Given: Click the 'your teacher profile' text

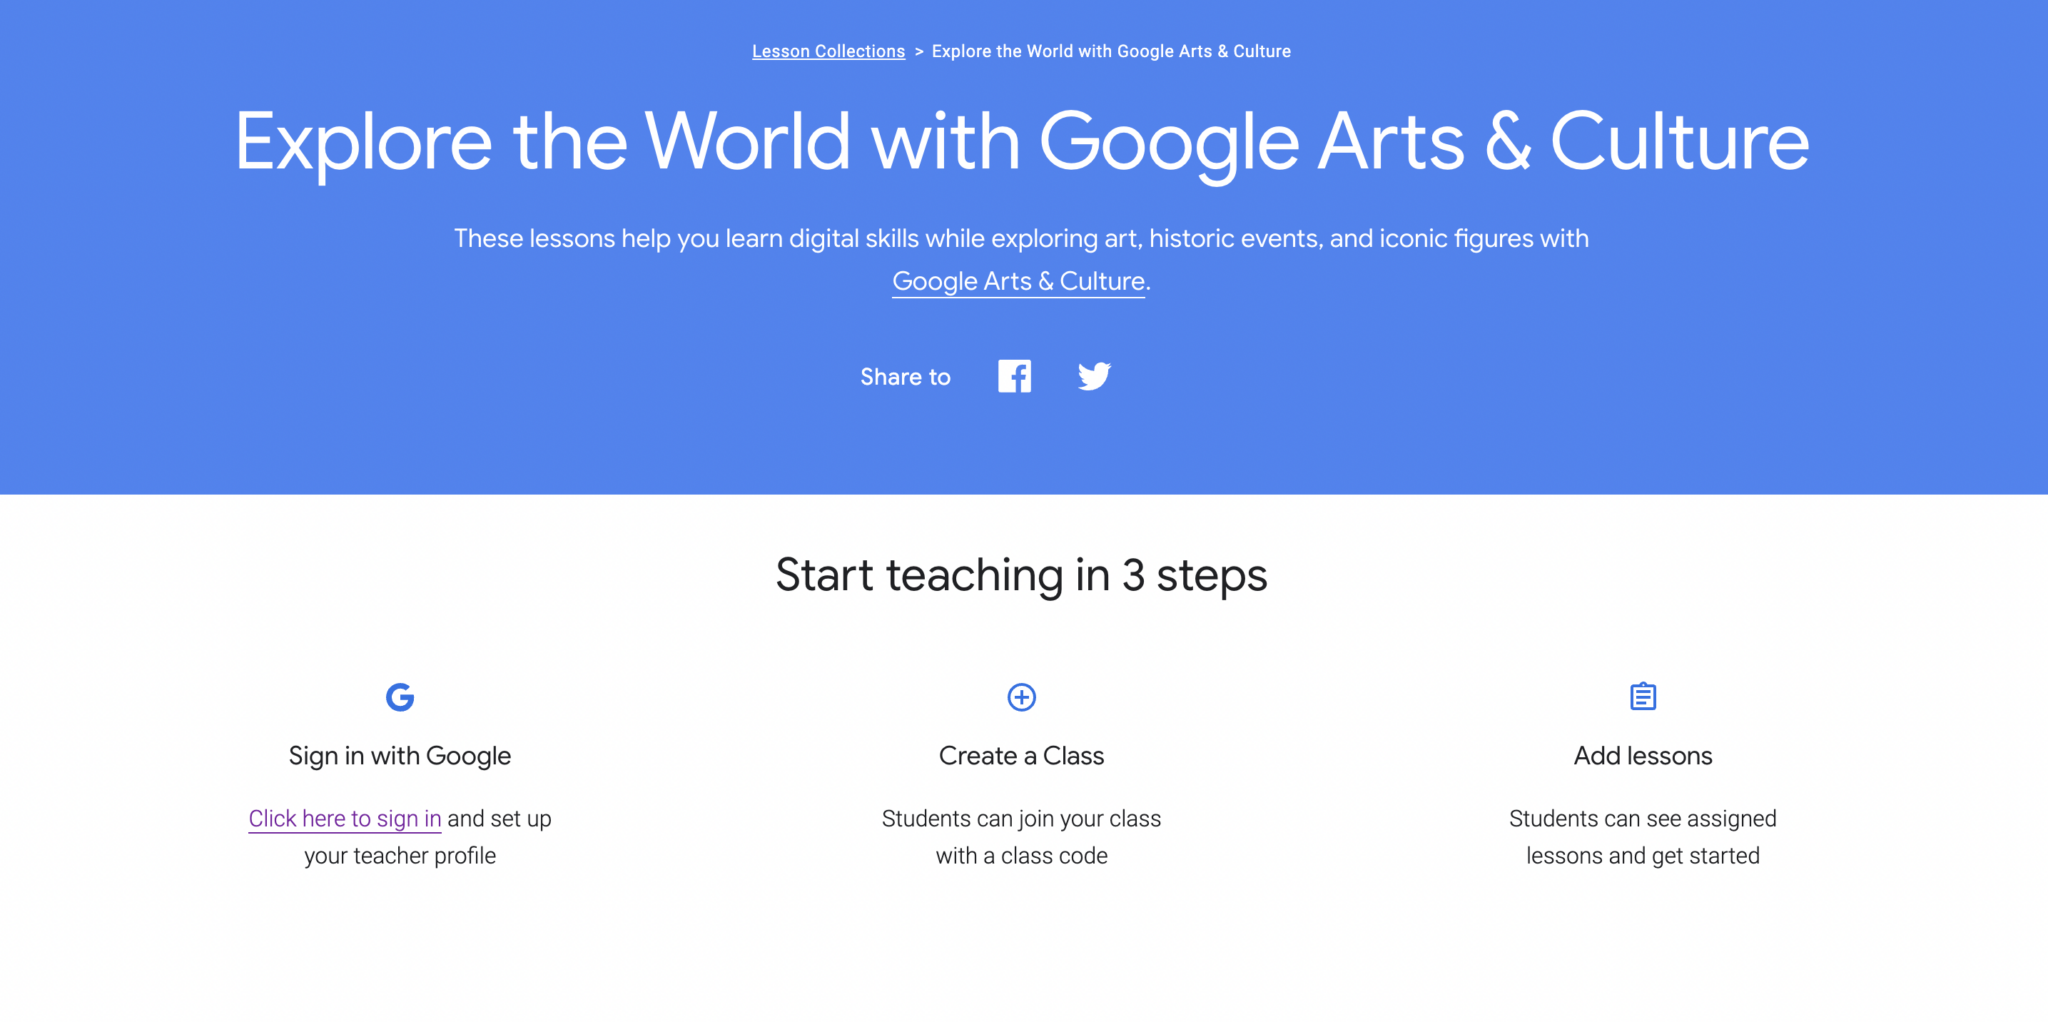Looking at the screenshot, I should point(400,856).
